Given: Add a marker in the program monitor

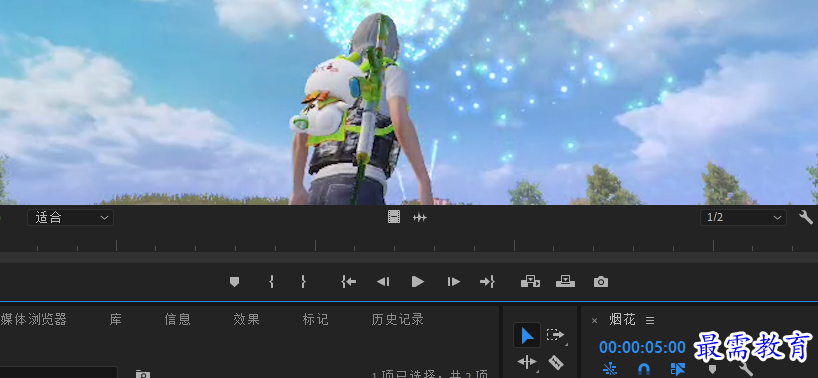Looking at the screenshot, I should click(x=235, y=282).
